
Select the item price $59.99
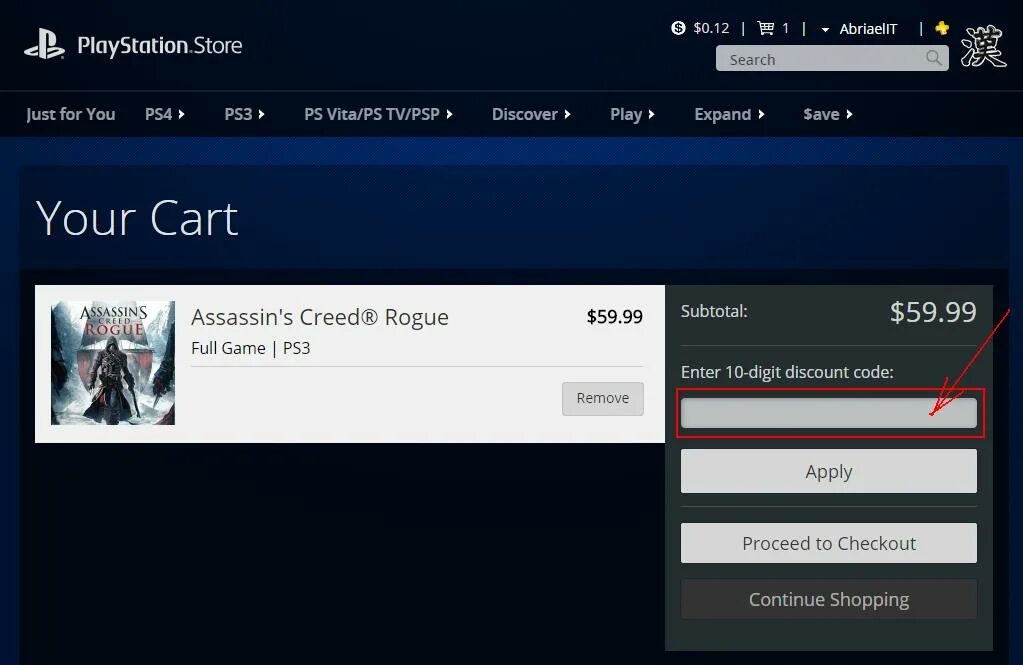(x=615, y=317)
